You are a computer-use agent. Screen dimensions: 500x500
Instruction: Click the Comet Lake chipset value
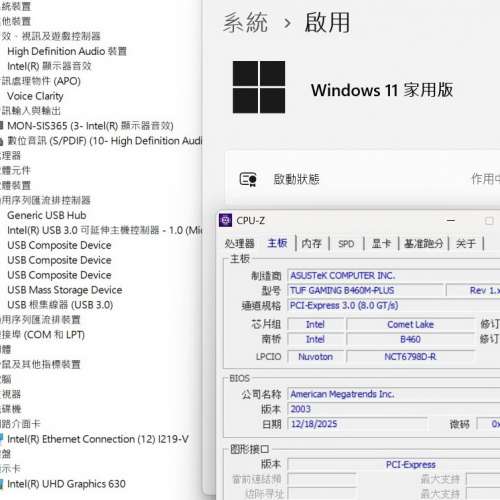click(x=410, y=324)
